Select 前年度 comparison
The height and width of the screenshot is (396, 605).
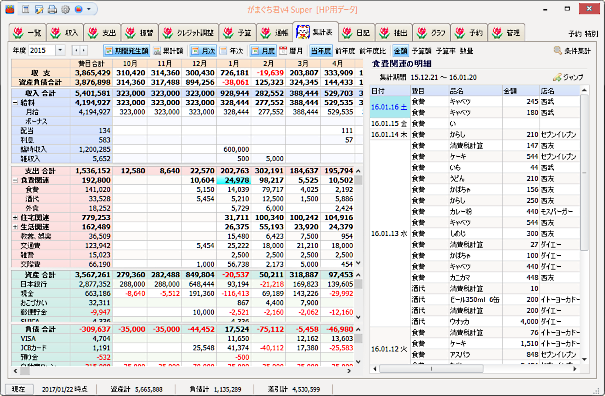pos(345,51)
